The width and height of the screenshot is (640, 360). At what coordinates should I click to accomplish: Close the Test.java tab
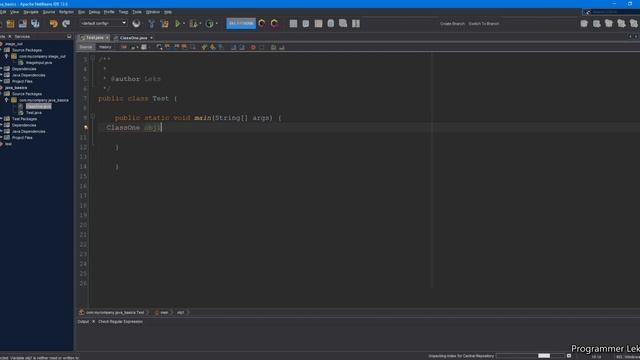click(x=108, y=38)
